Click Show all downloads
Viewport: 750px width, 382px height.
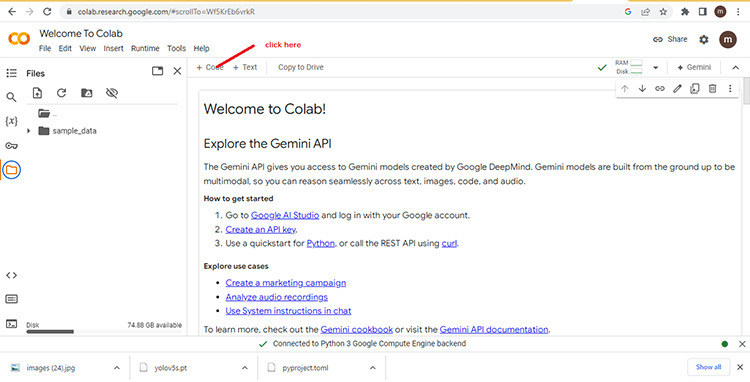click(x=708, y=367)
